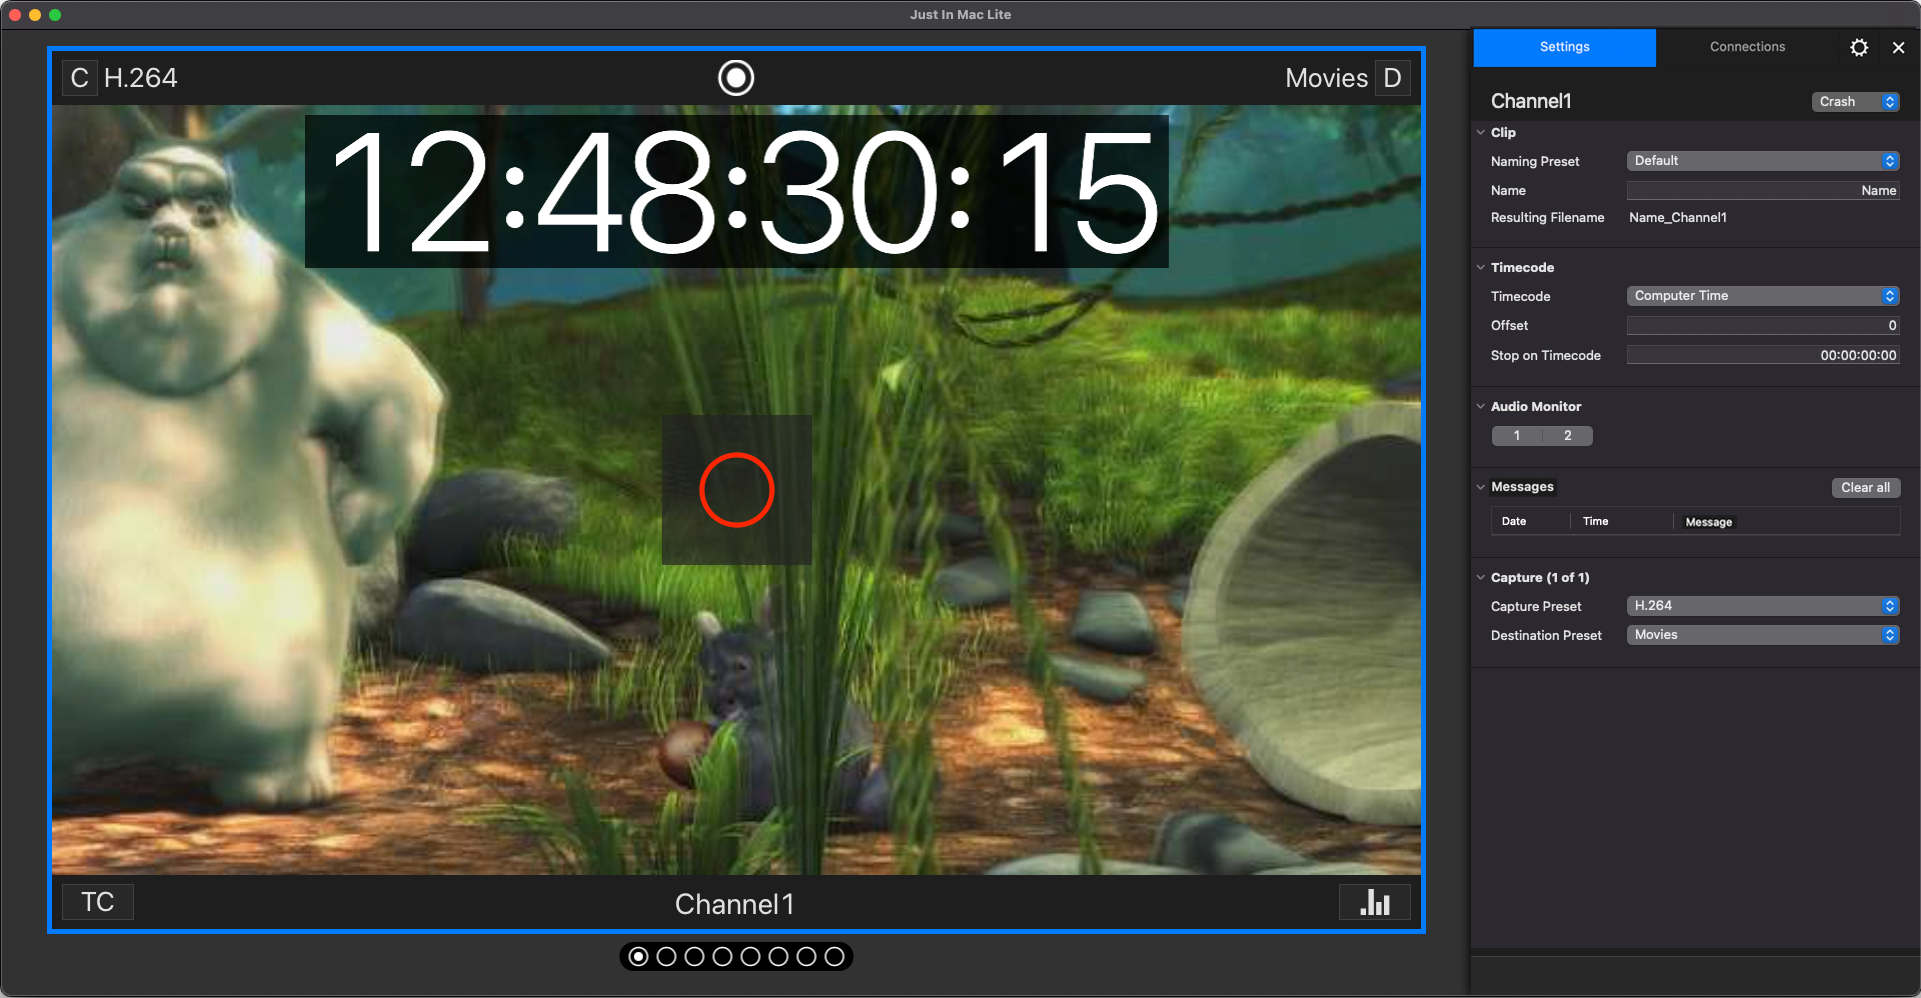Open the Capture Preset dropdown
The width and height of the screenshot is (1921, 998).
click(x=1763, y=606)
